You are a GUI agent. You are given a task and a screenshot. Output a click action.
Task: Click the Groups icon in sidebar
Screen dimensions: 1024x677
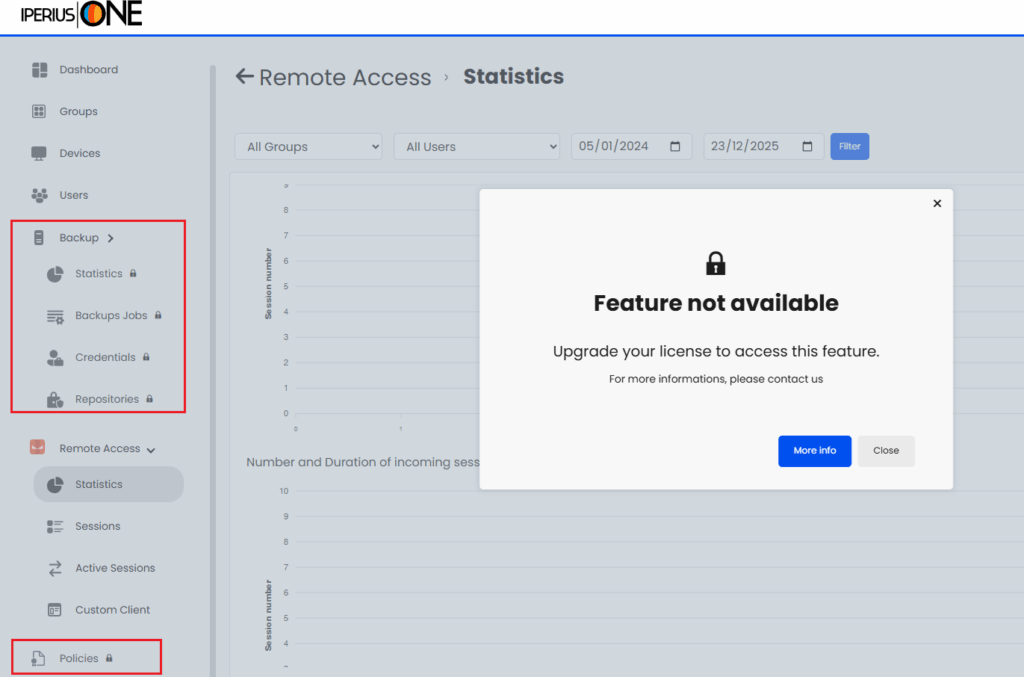39,112
